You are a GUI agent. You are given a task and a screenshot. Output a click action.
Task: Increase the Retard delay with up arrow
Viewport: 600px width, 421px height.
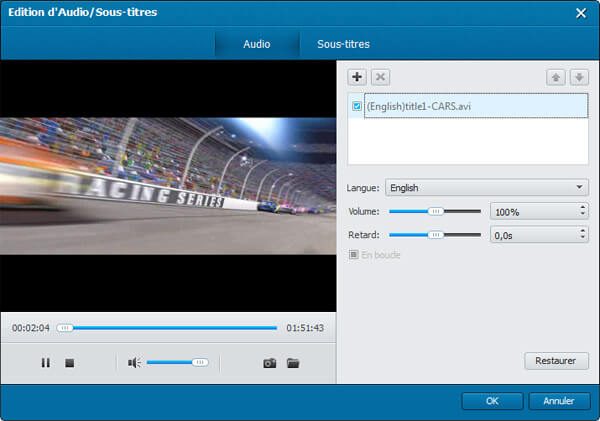point(582,230)
